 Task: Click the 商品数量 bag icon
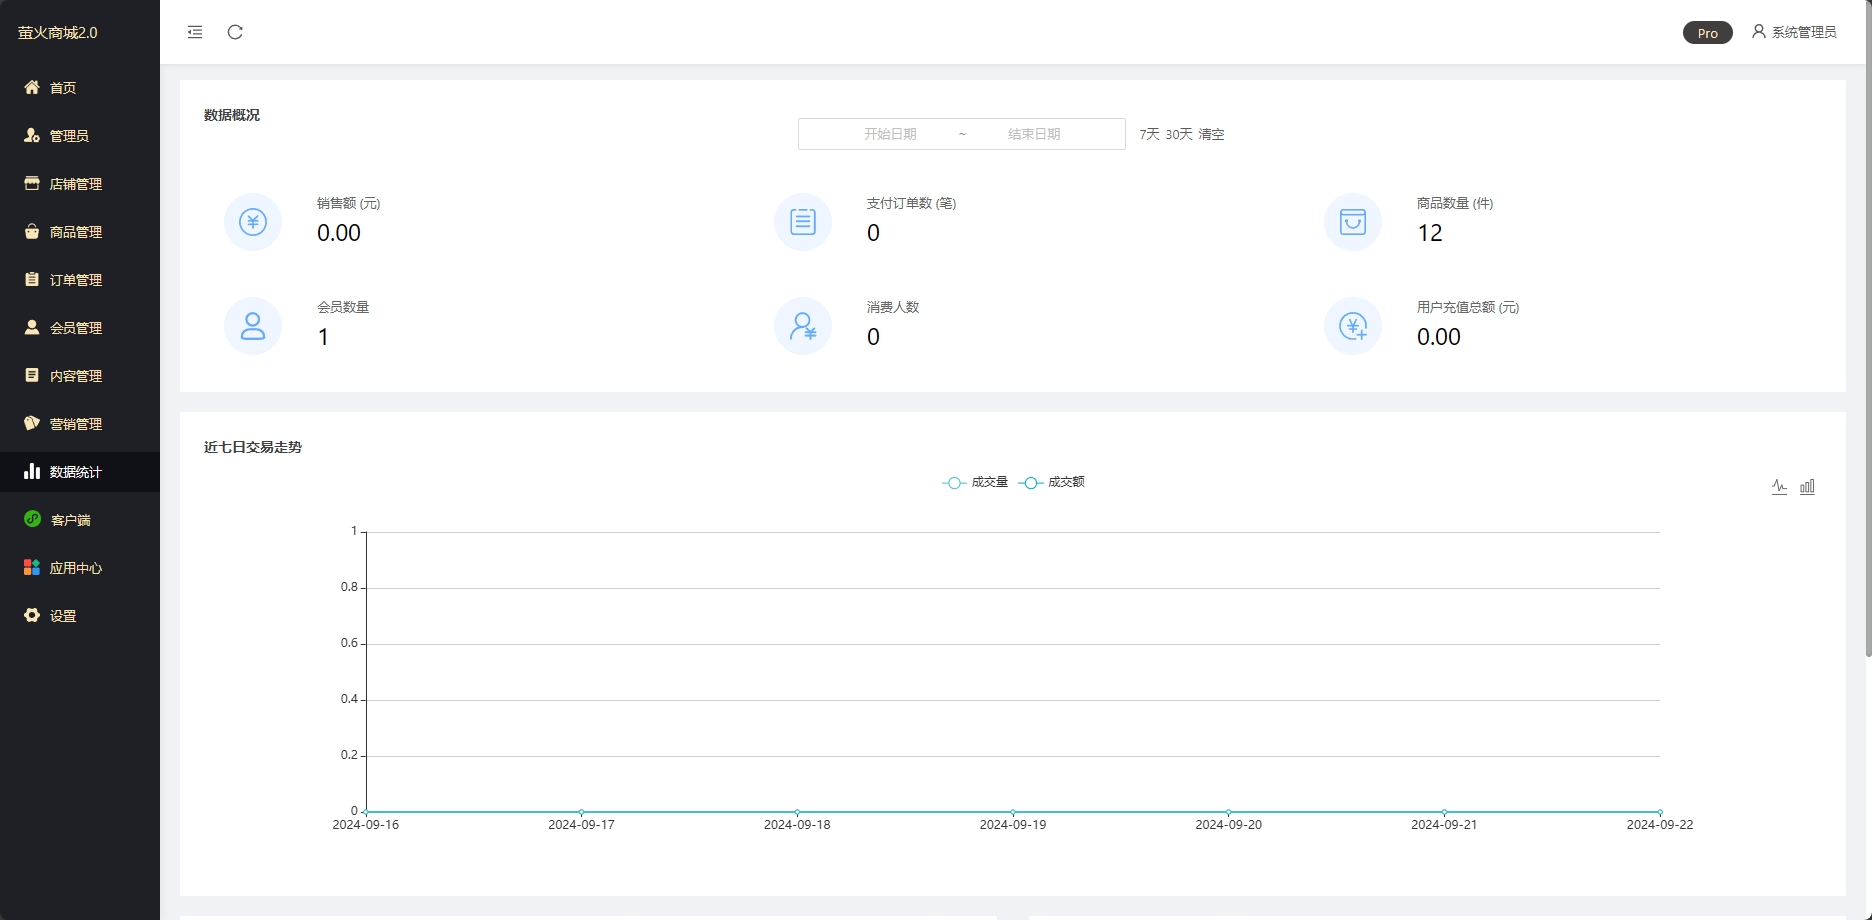point(1353,222)
